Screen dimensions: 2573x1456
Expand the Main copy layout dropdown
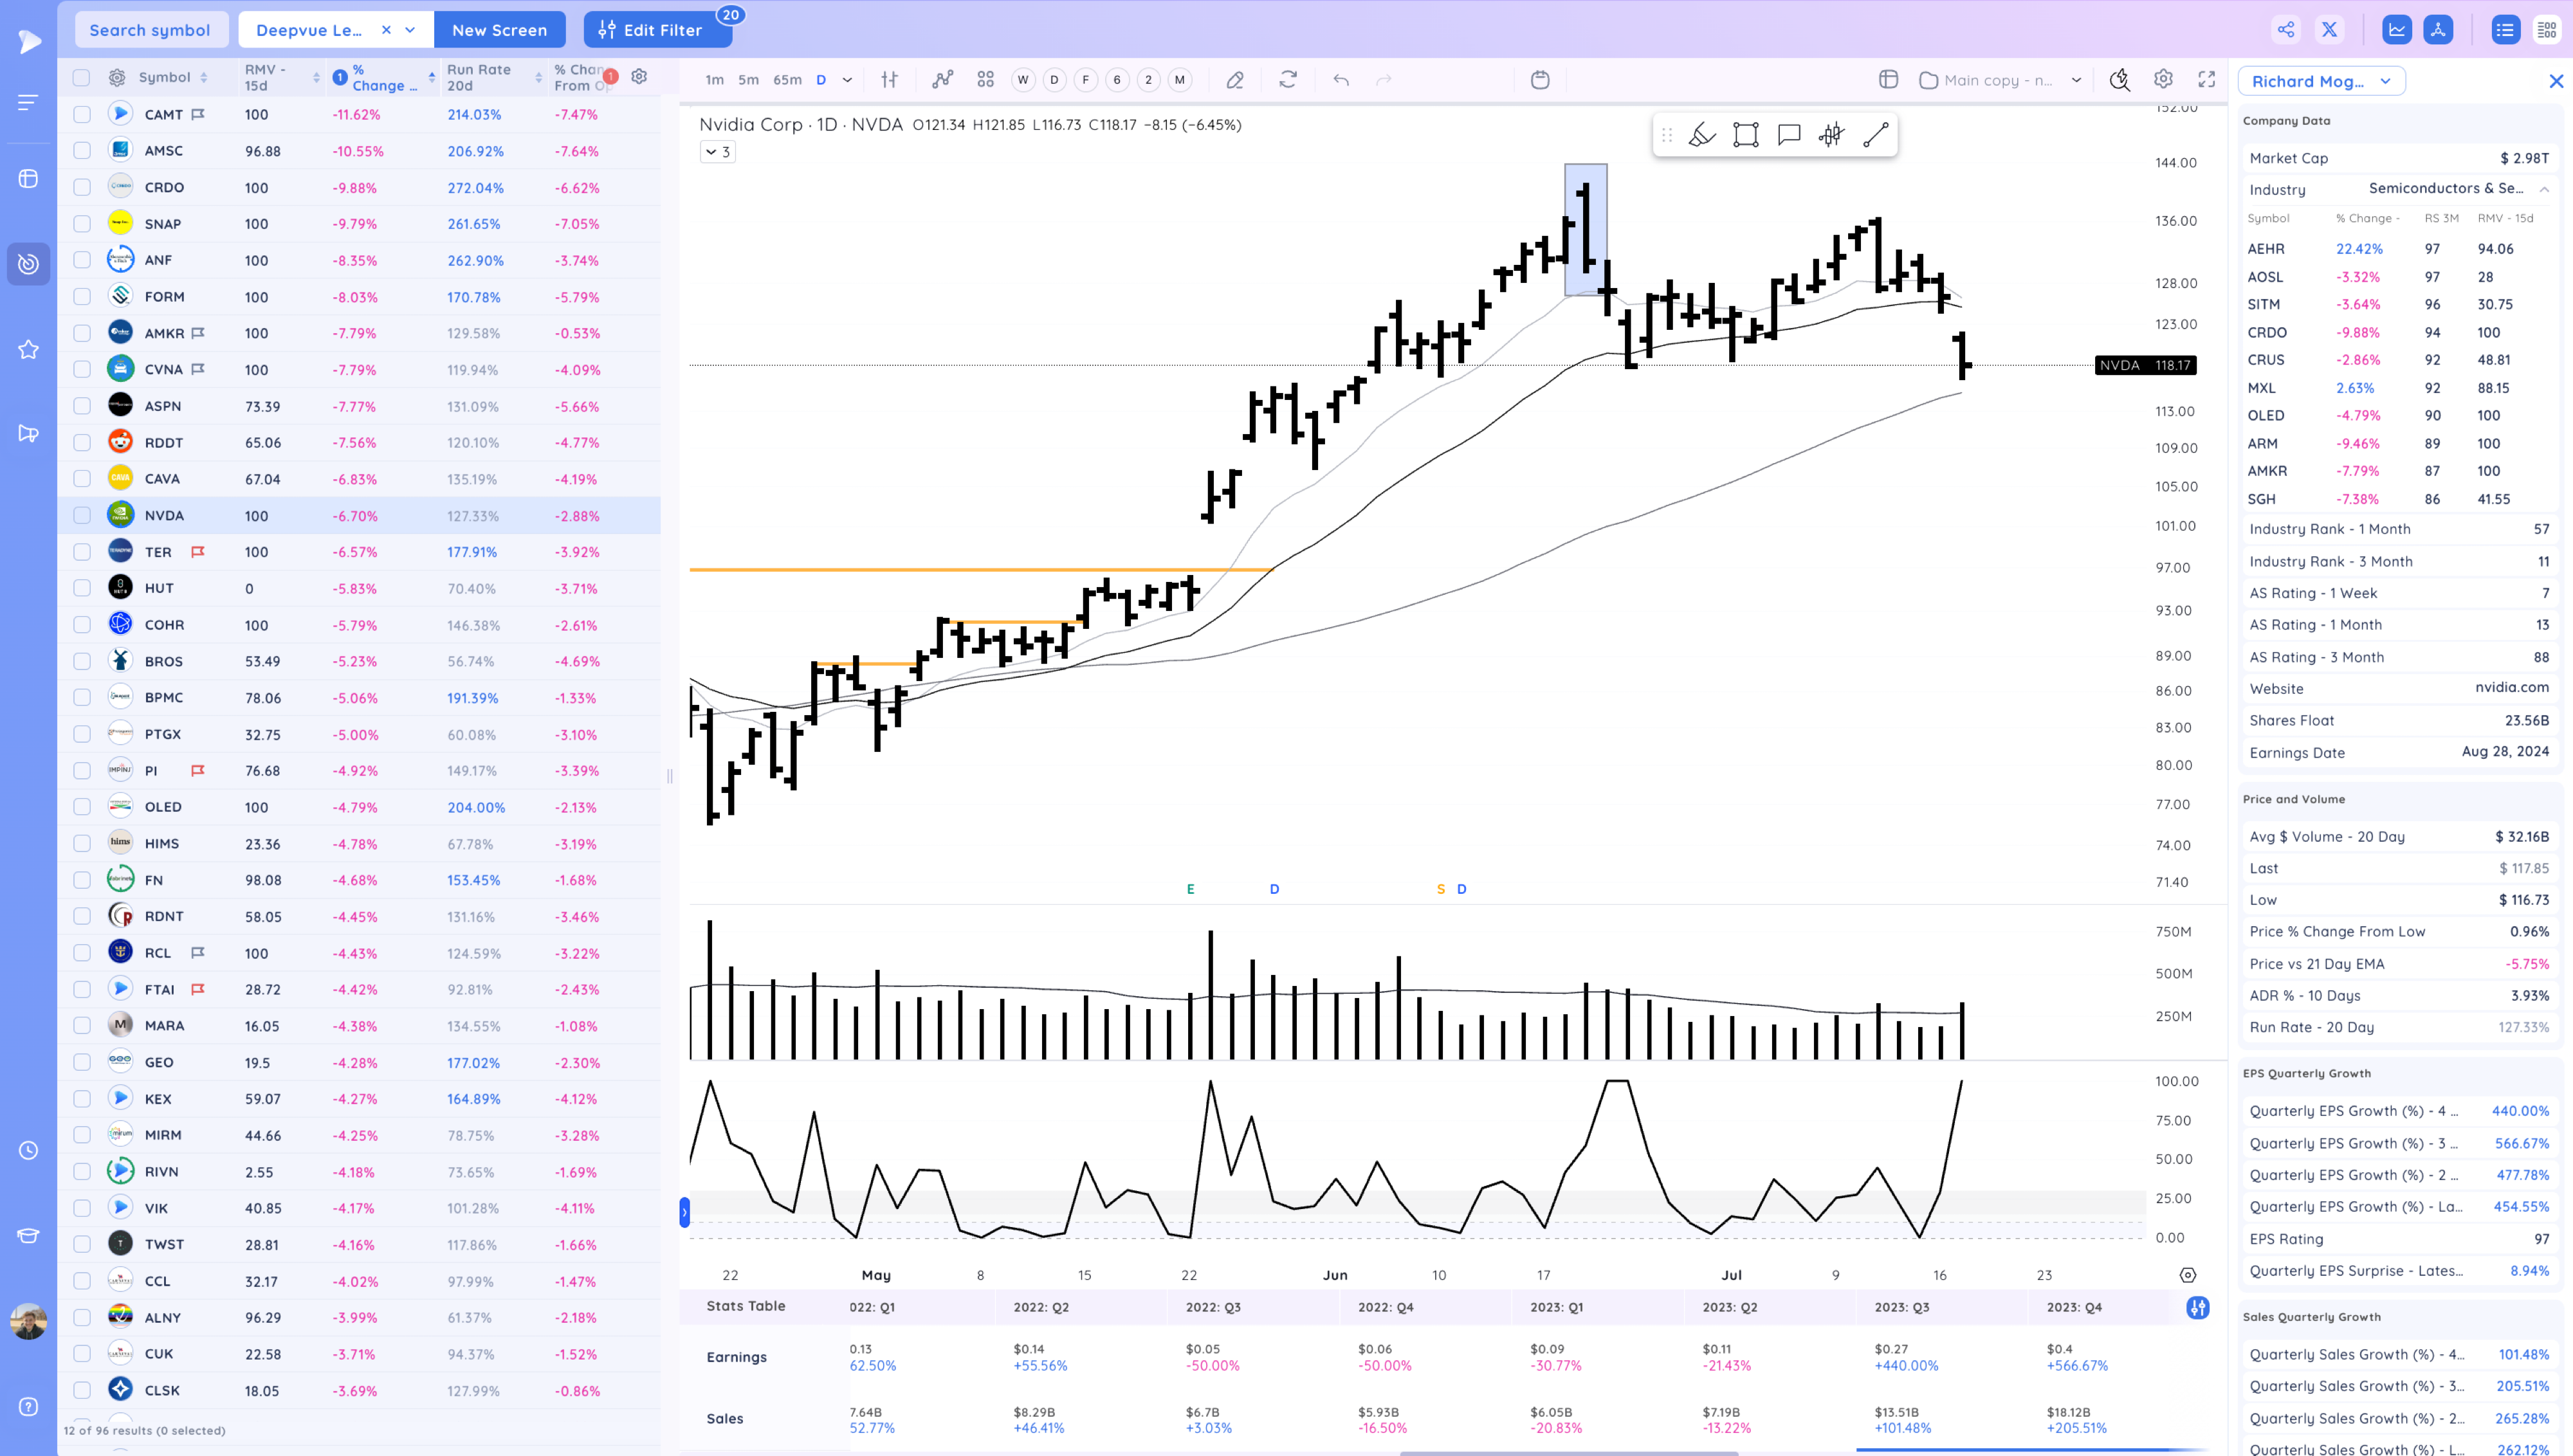pos(2076,80)
